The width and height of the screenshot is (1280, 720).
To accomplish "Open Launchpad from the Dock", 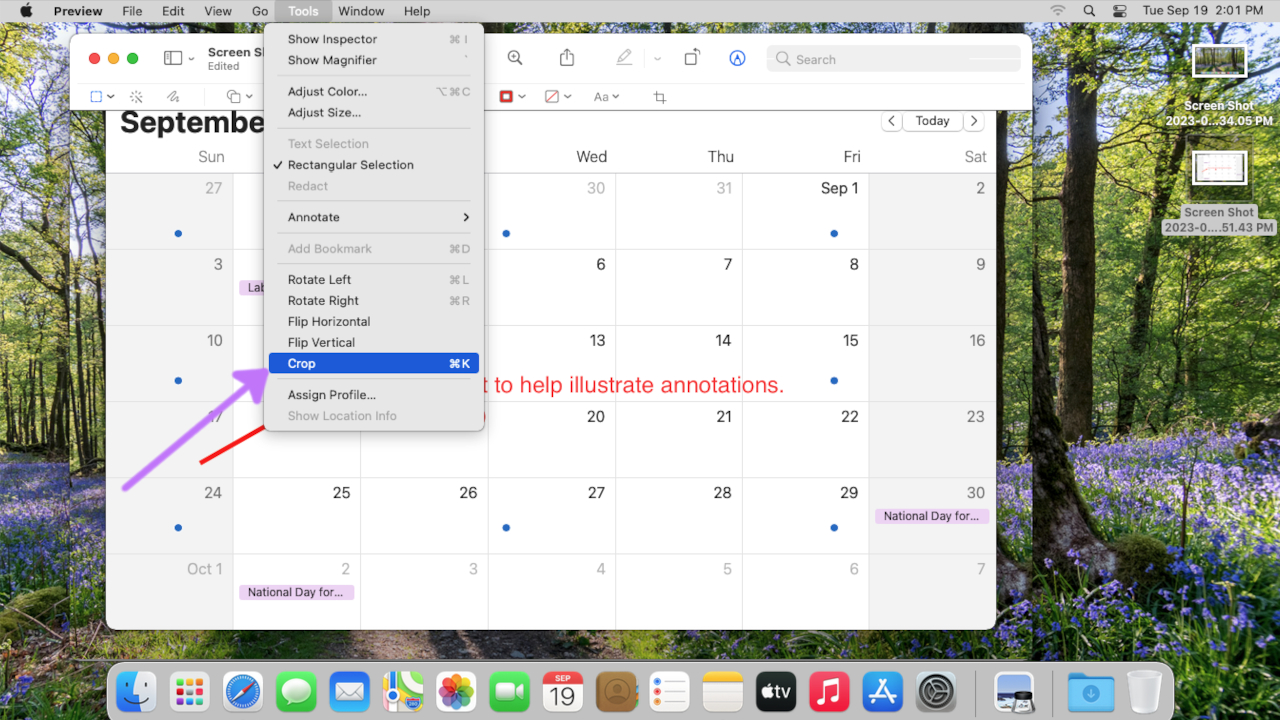I will (x=189, y=691).
